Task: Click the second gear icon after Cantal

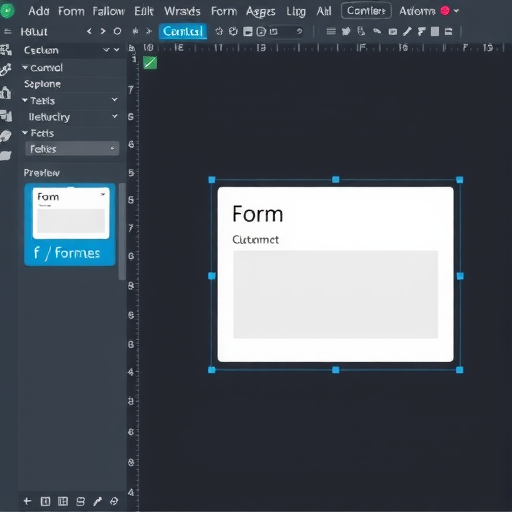Action: [233, 31]
